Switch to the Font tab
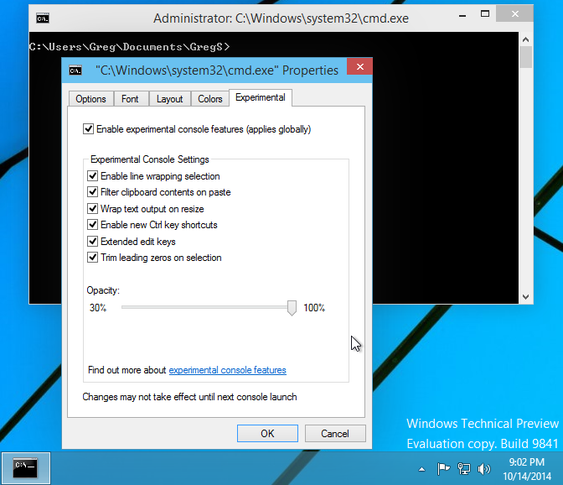 (x=130, y=99)
